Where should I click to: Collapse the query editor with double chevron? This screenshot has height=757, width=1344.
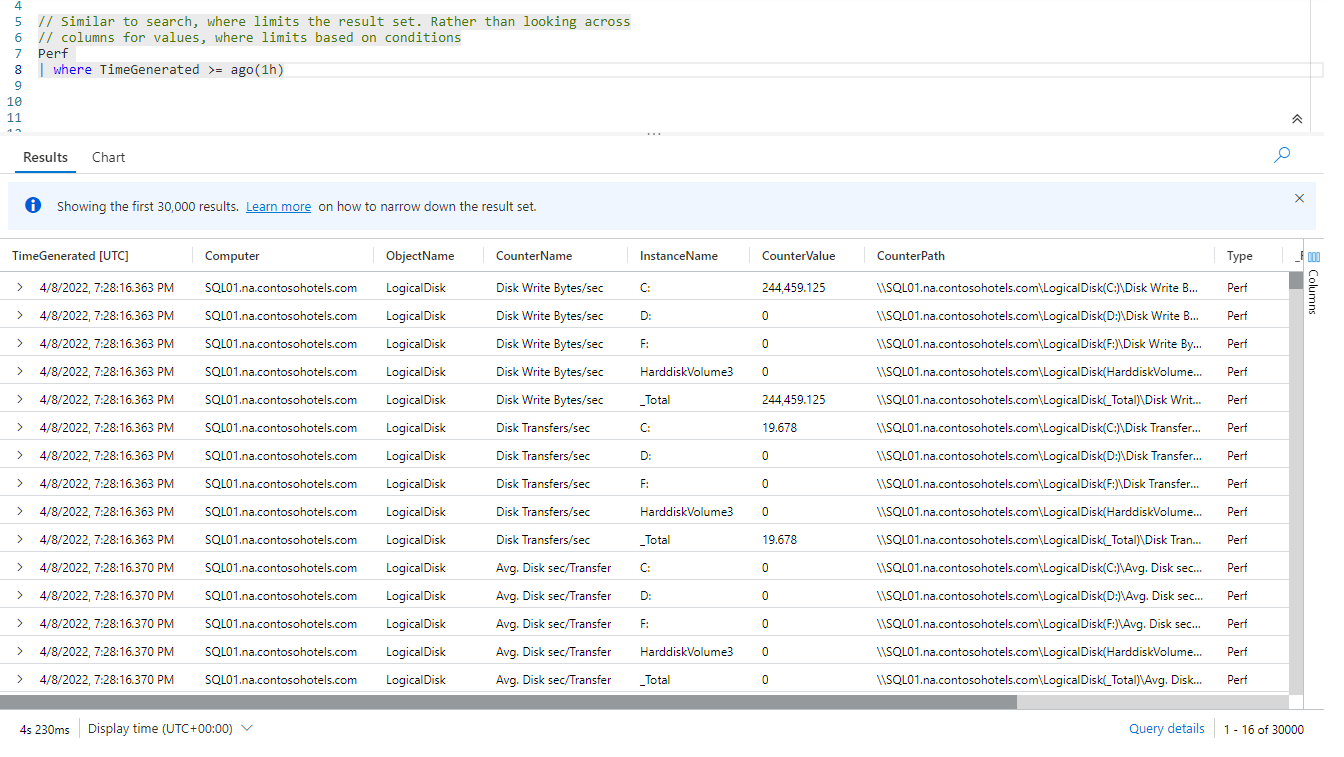(x=1297, y=119)
